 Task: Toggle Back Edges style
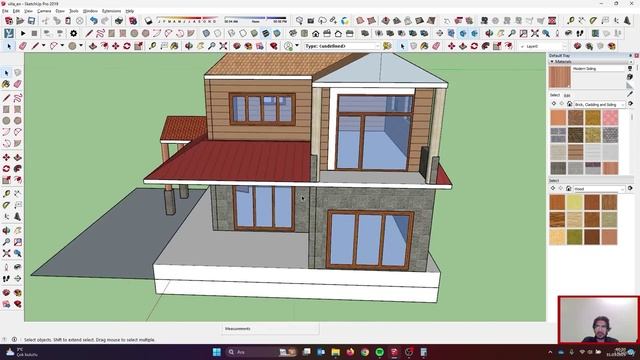tap(218, 33)
